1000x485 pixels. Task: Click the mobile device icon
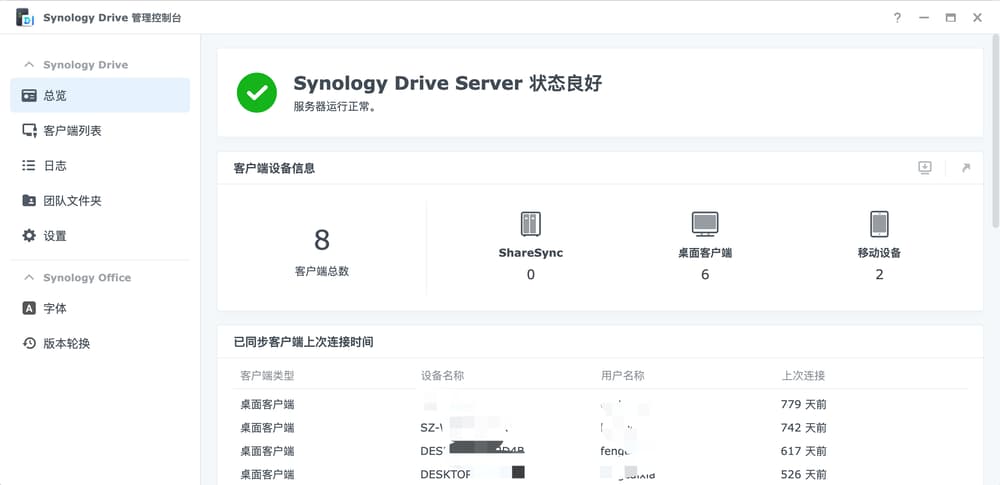pos(879,223)
